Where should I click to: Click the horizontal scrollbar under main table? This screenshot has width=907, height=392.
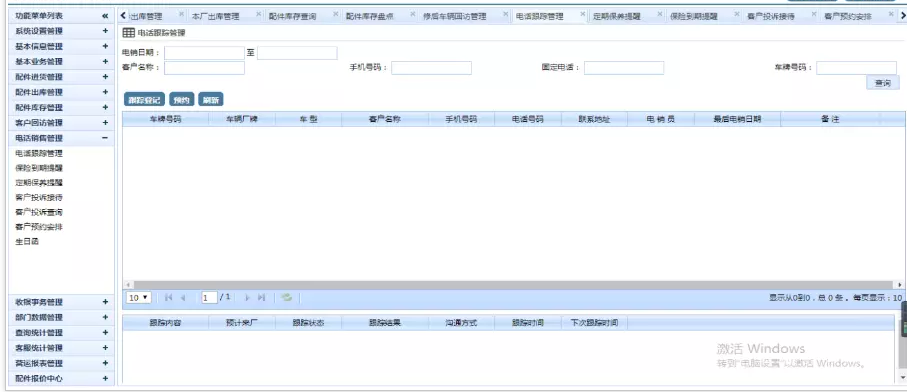(513, 285)
